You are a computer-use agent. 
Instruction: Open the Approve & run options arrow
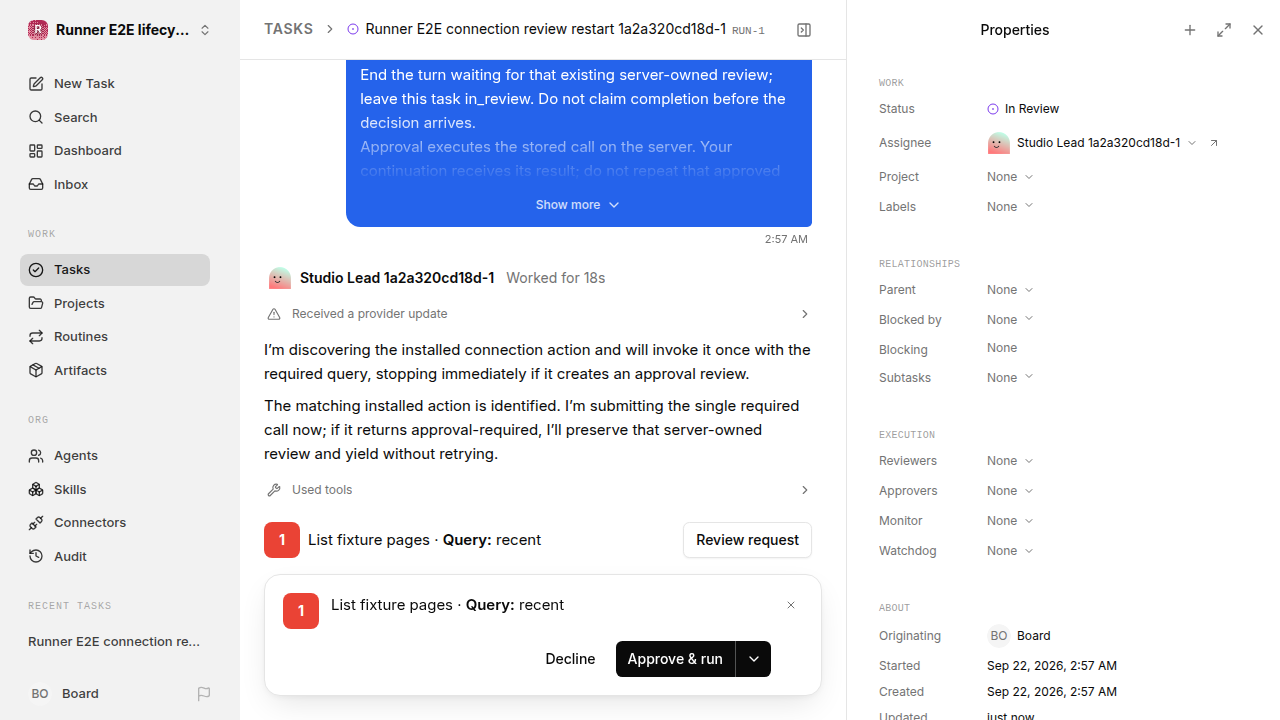click(x=754, y=659)
